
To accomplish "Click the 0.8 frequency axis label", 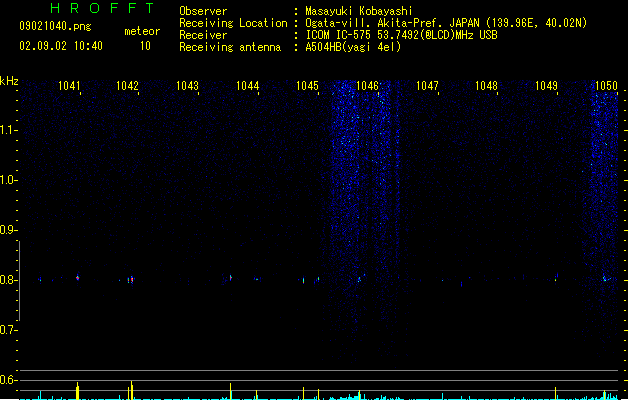I will click(x=8, y=280).
